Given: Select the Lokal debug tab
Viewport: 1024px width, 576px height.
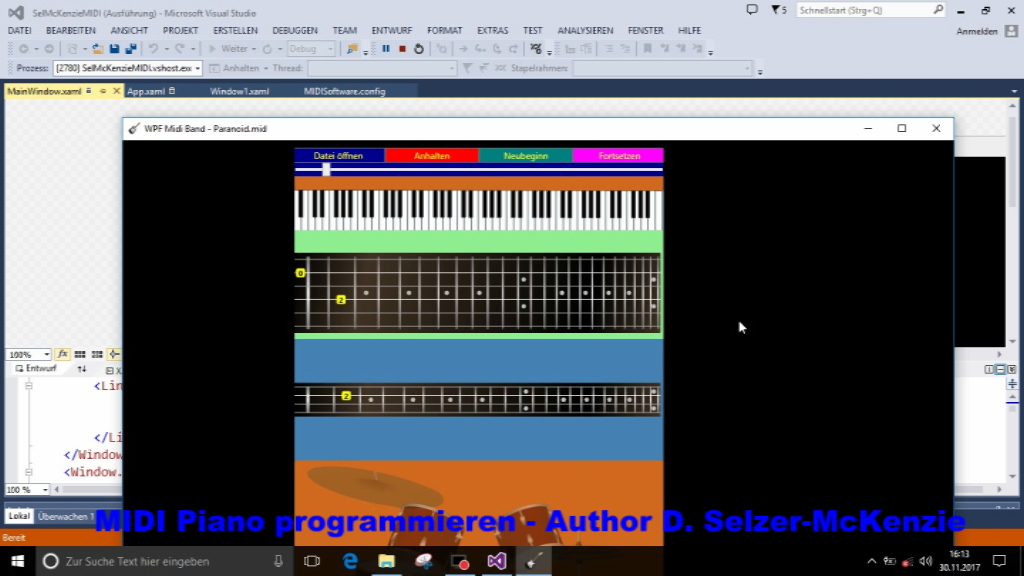Looking at the screenshot, I should click(19, 516).
